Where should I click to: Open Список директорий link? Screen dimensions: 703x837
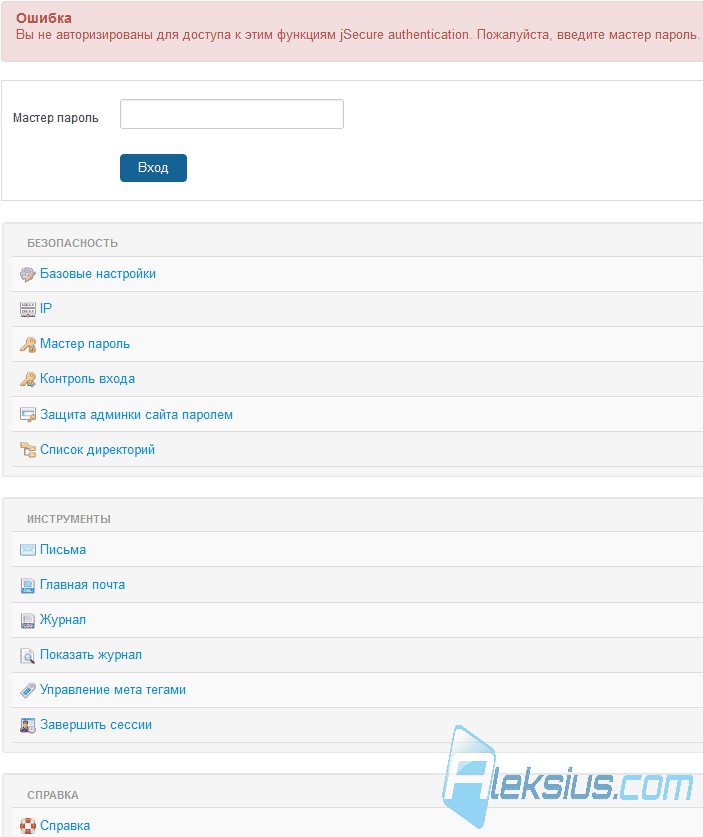click(x=97, y=450)
